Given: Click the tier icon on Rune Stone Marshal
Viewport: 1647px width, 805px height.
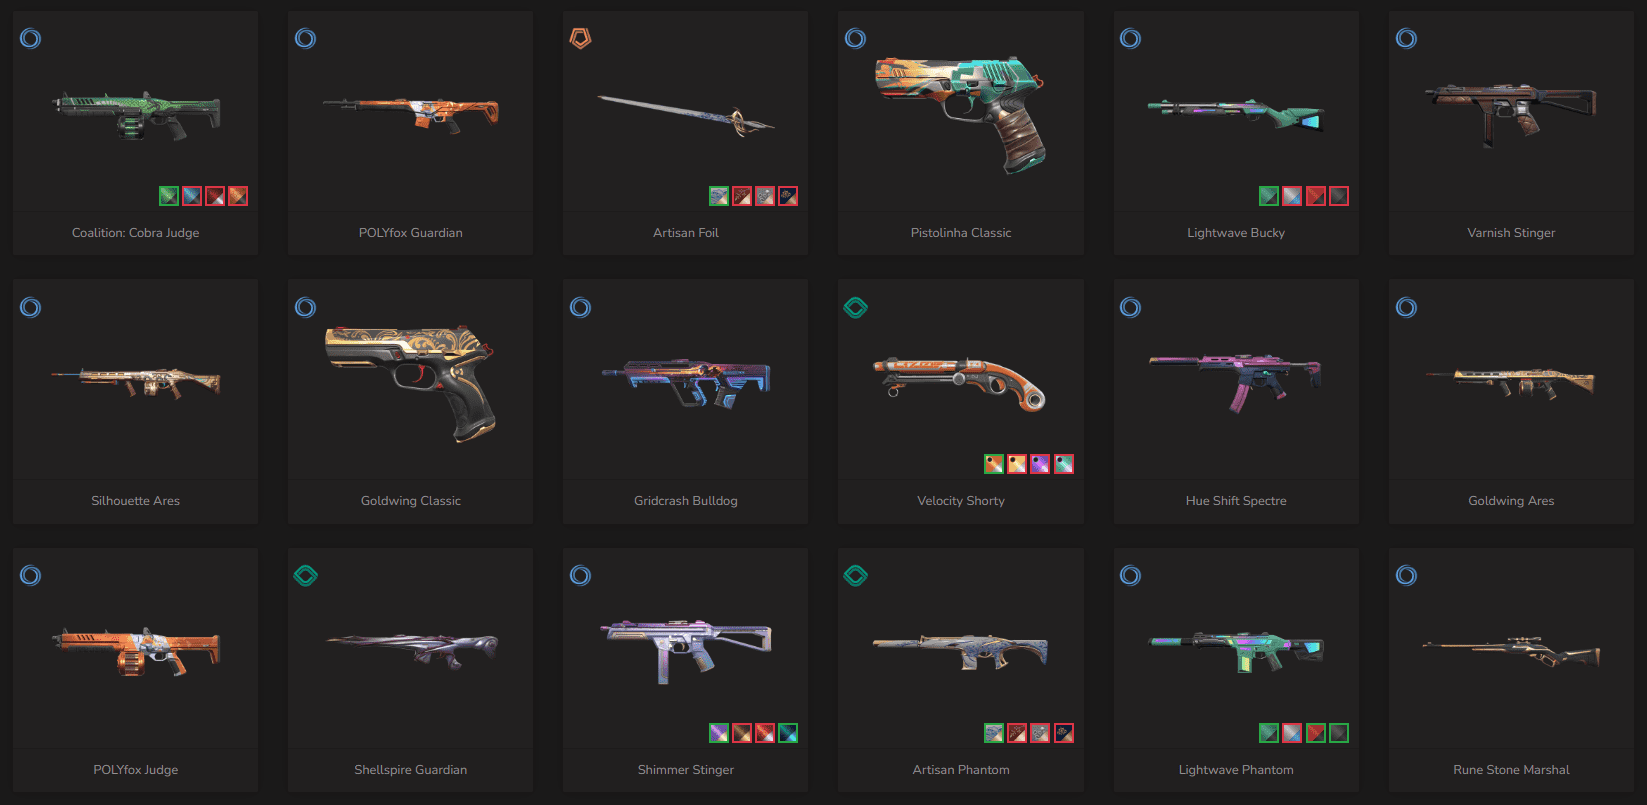Looking at the screenshot, I should 1406,575.
